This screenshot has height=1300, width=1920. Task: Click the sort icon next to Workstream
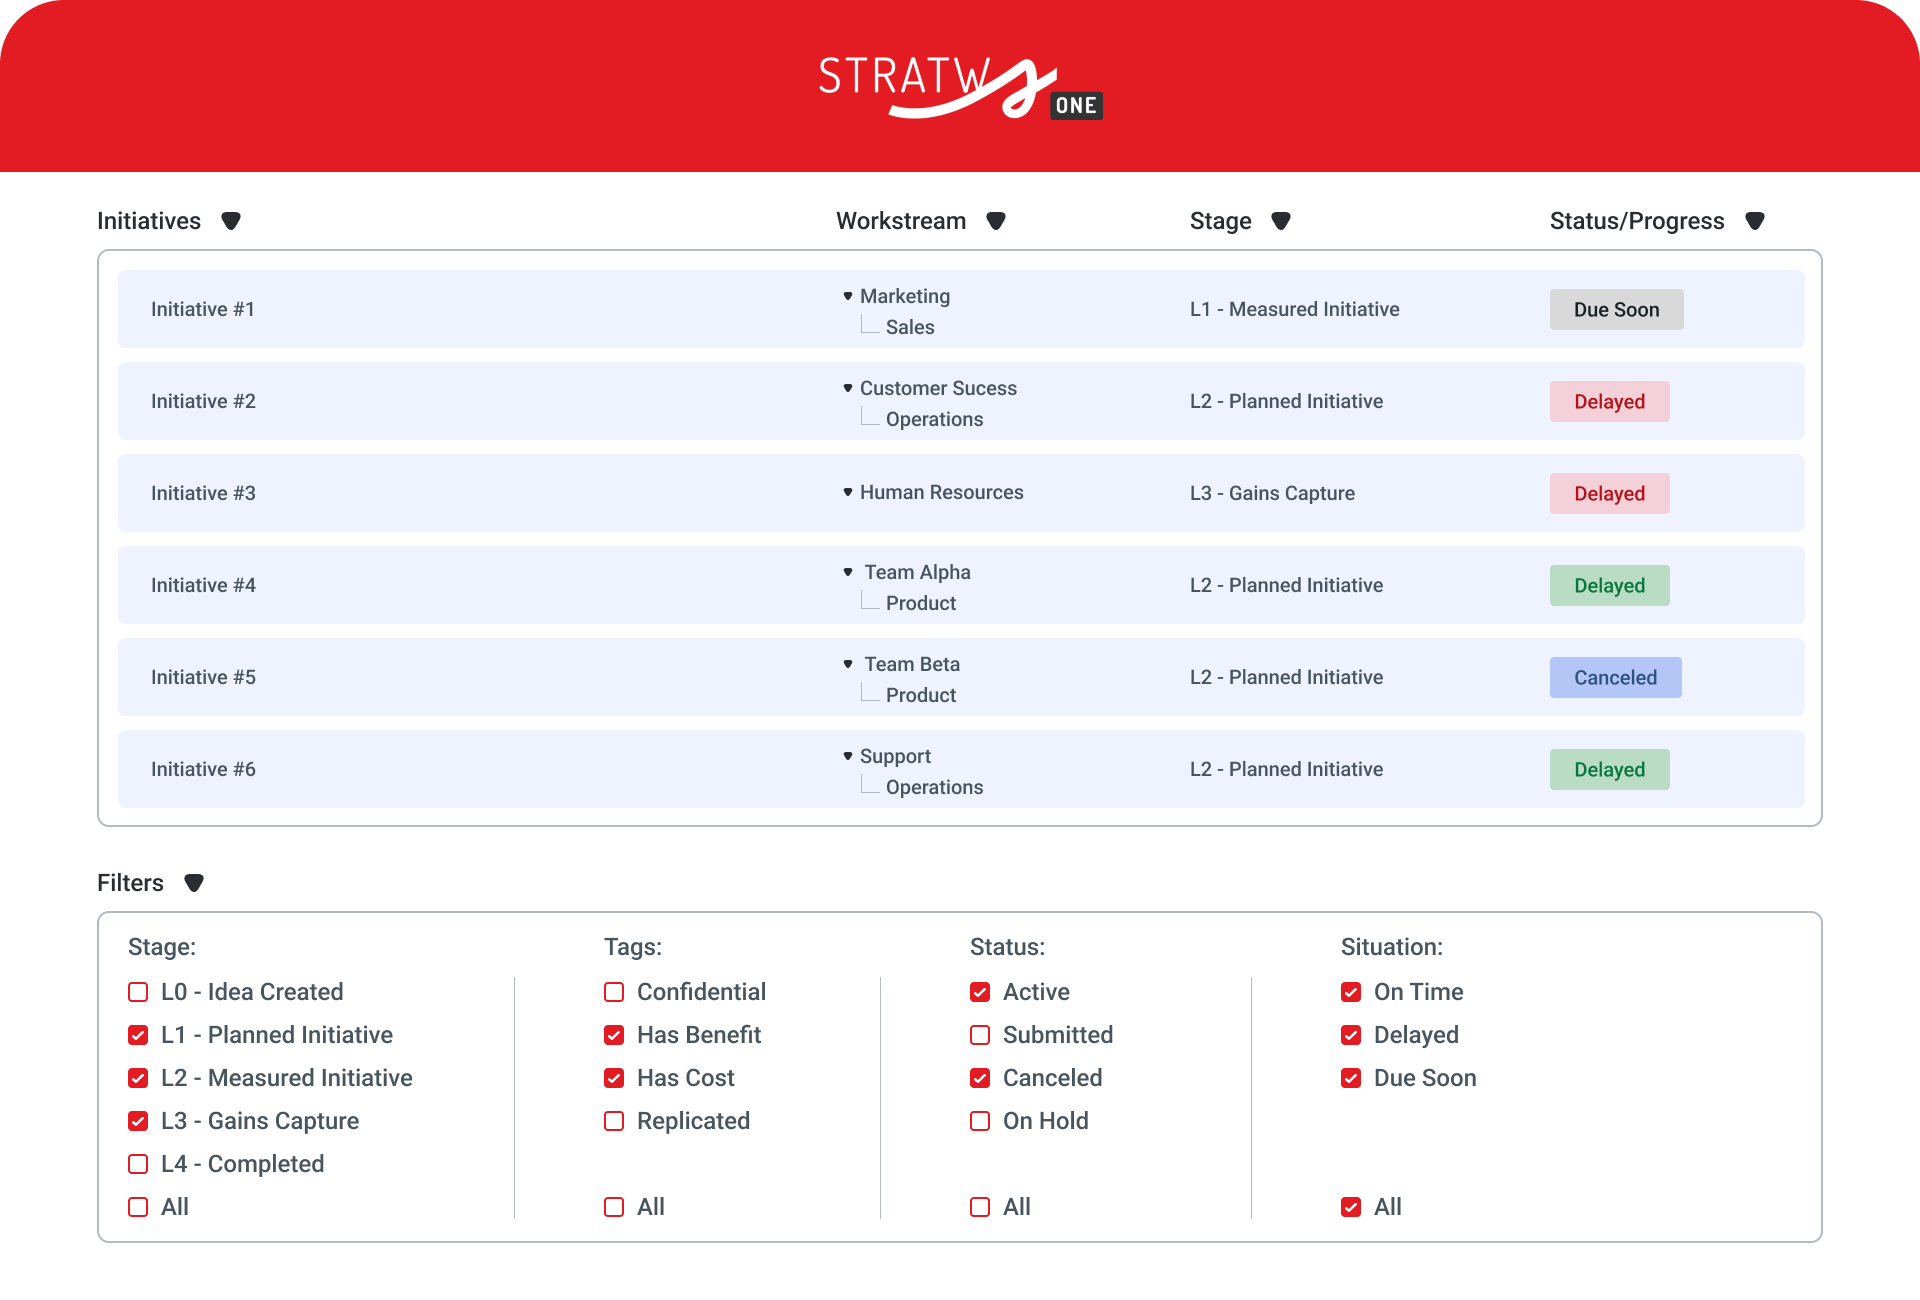996,221
